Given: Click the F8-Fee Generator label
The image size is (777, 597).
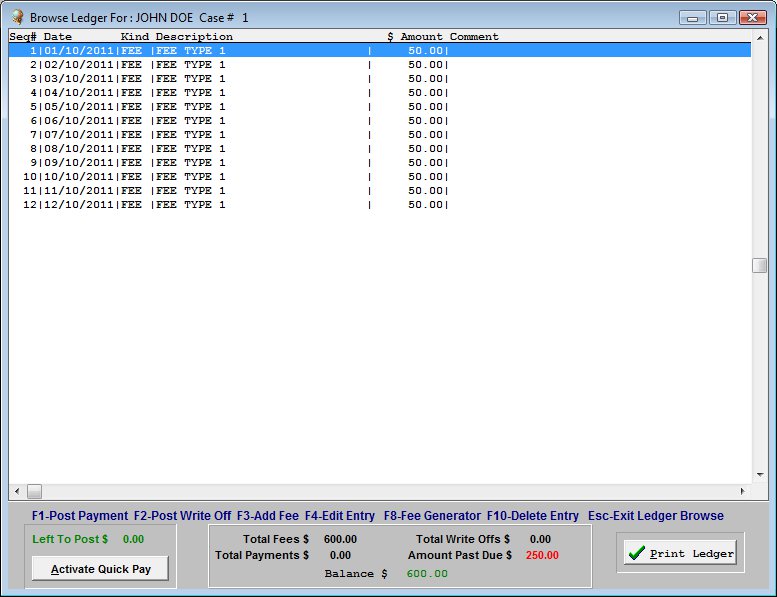Looking at the screenshot, I should pyautogui.click(x=432, y=516).
